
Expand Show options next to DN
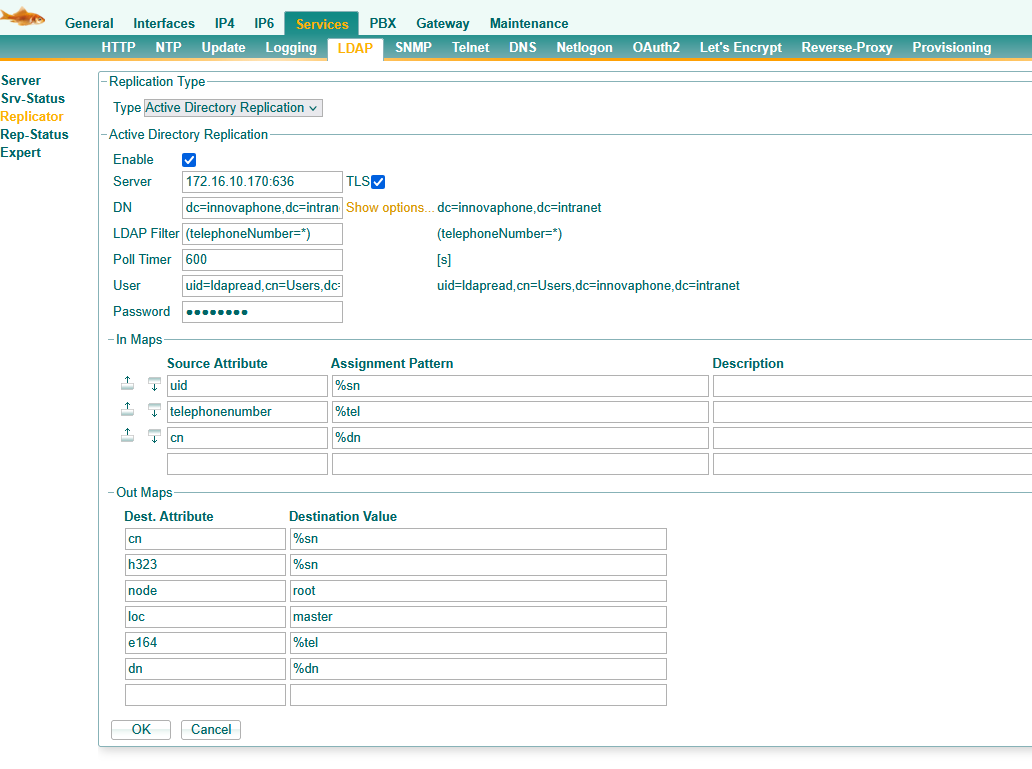point(390,208)
